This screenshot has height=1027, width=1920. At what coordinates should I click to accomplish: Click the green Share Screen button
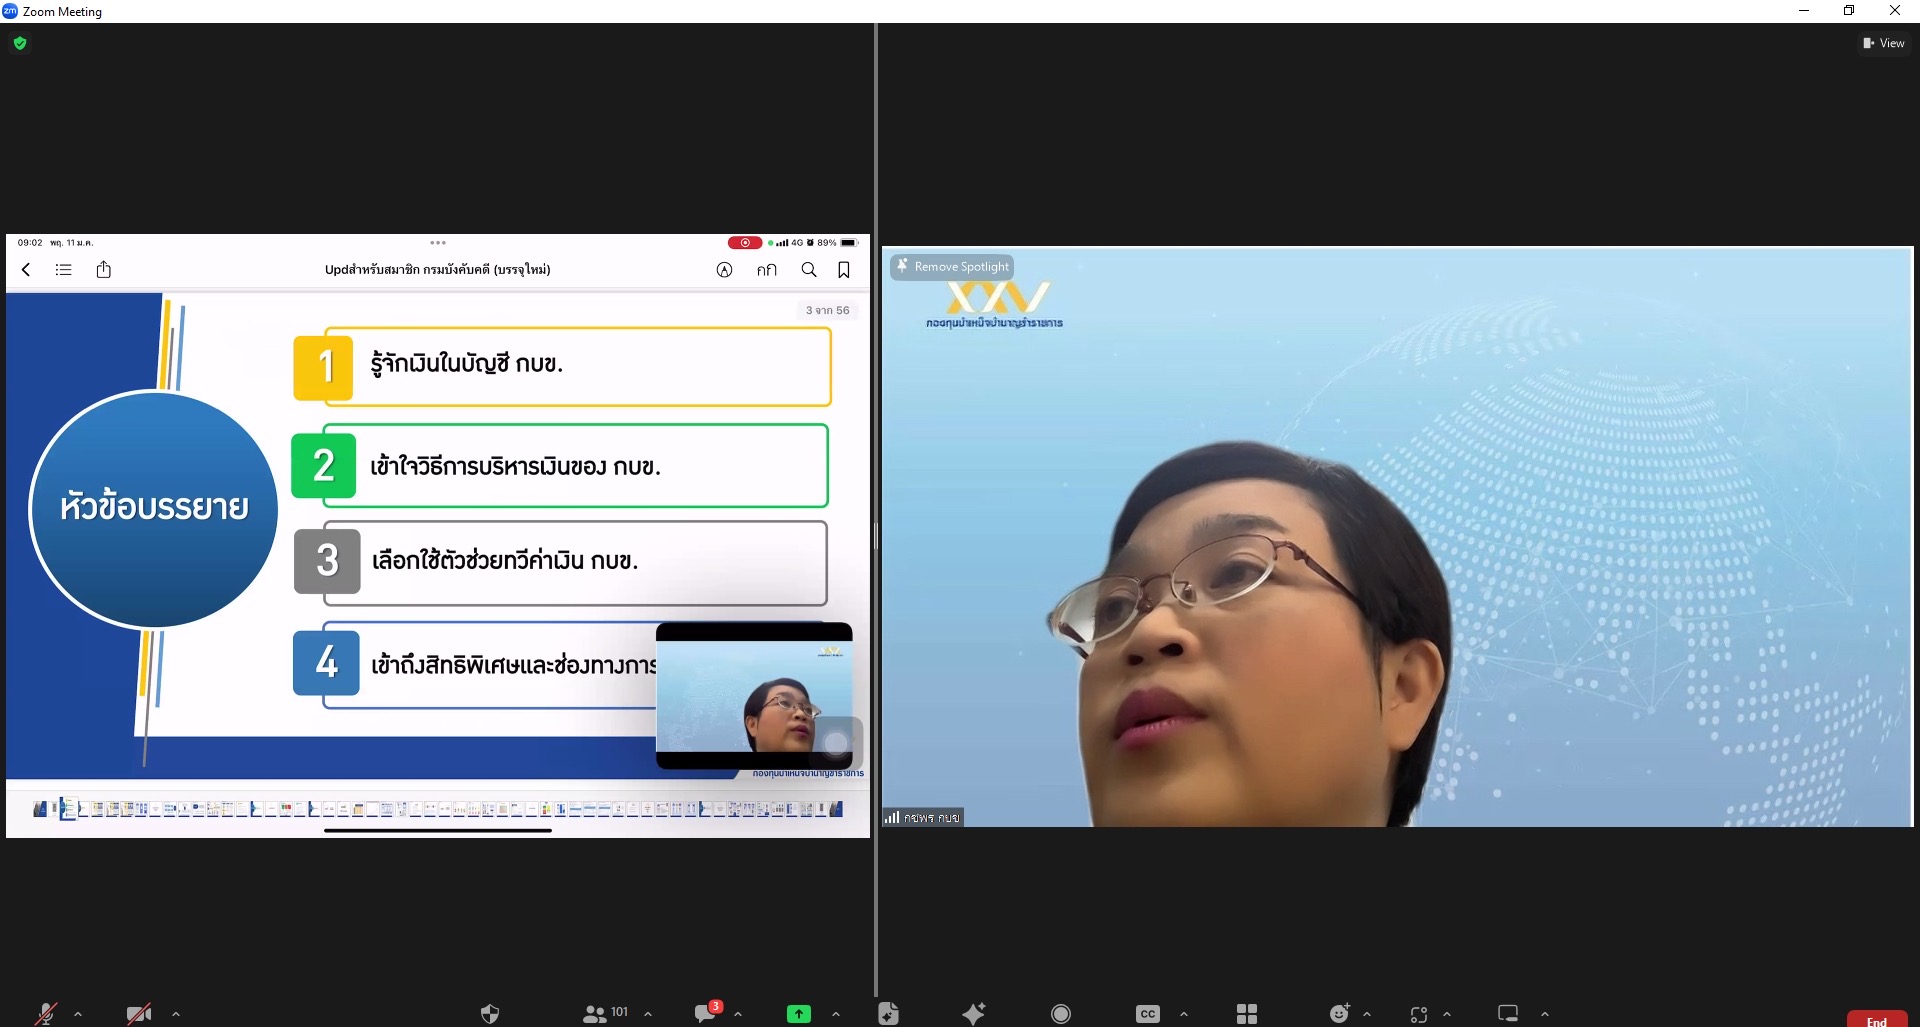click(799, 1013)
